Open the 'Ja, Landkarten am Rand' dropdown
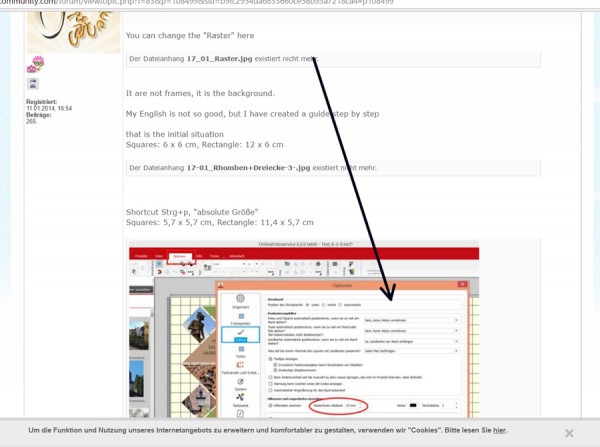The width and height of the screenshot is (600, 447). tap(411, 341)
